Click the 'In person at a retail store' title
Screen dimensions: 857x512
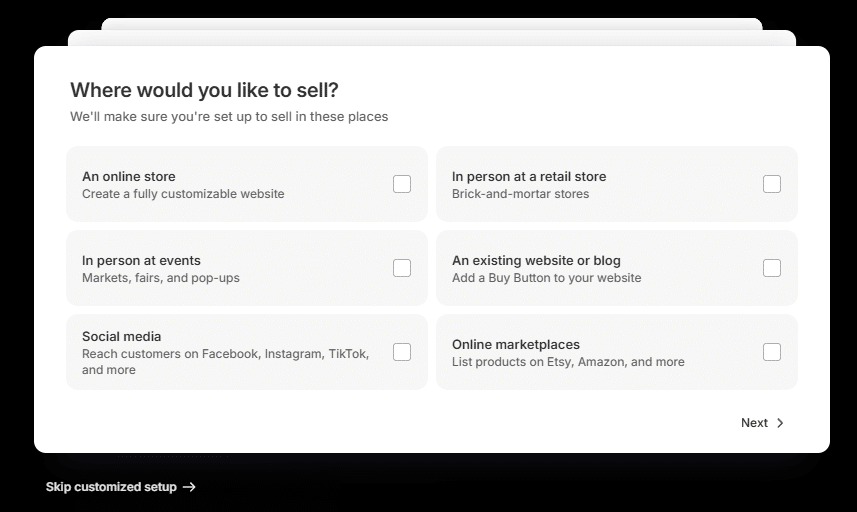529,176
